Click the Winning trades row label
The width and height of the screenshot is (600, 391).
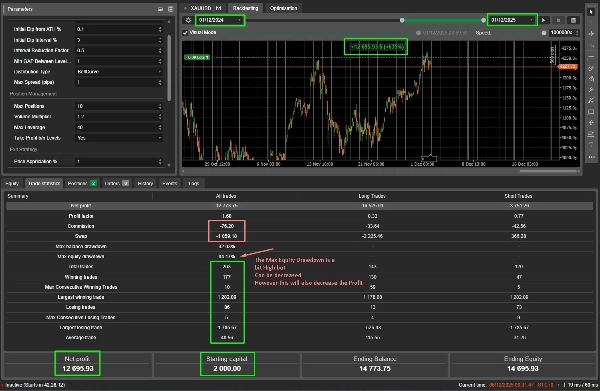point(81,277)
